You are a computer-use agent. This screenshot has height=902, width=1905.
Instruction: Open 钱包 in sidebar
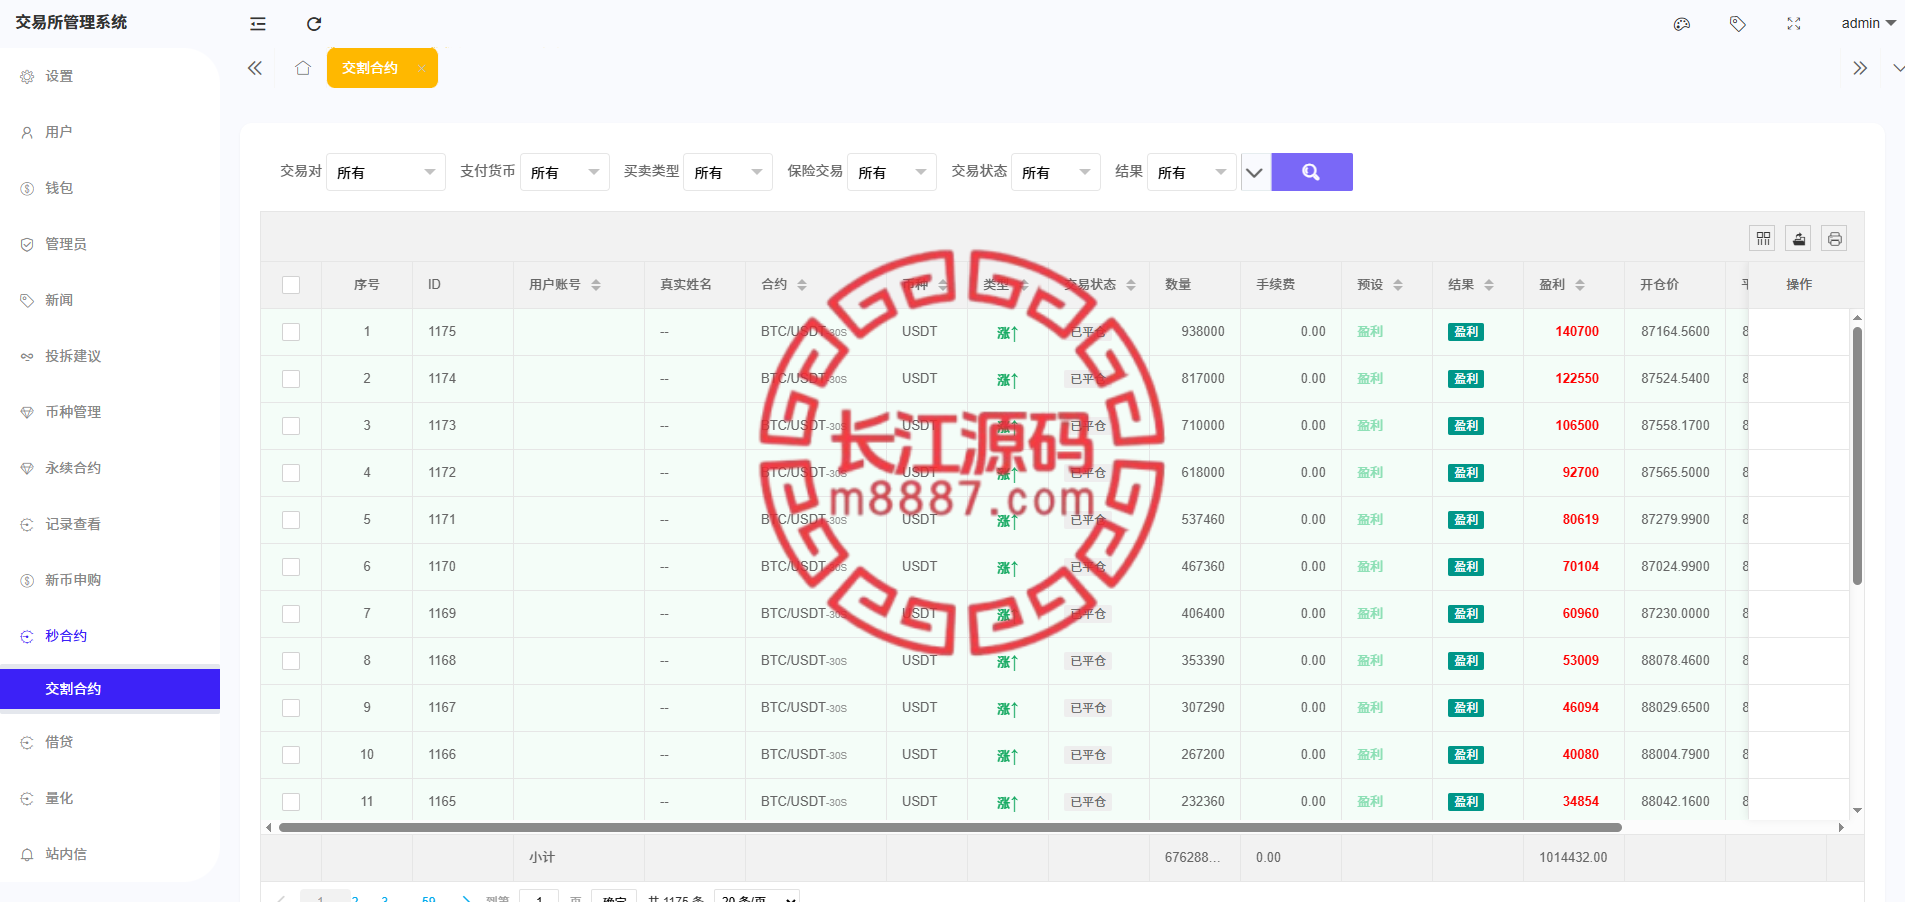point(110,188)
